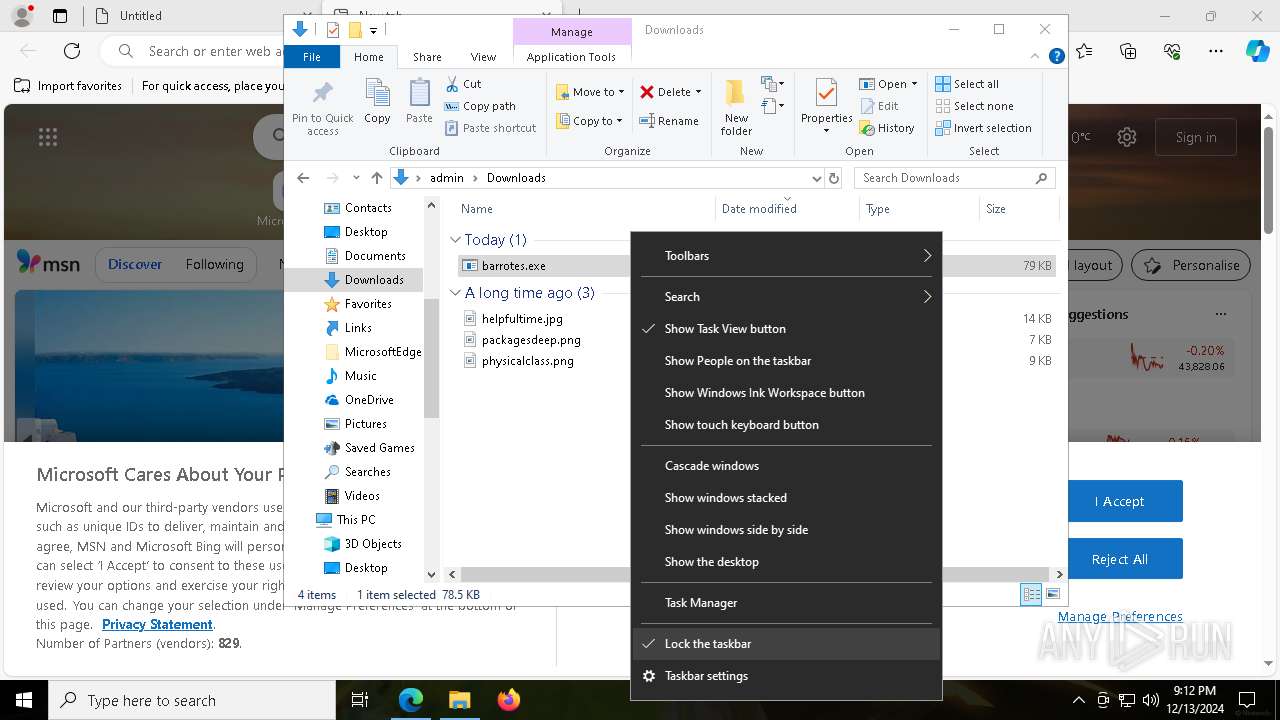Expand the Search submenu
1280x720 pixels.
click(787, 297)
